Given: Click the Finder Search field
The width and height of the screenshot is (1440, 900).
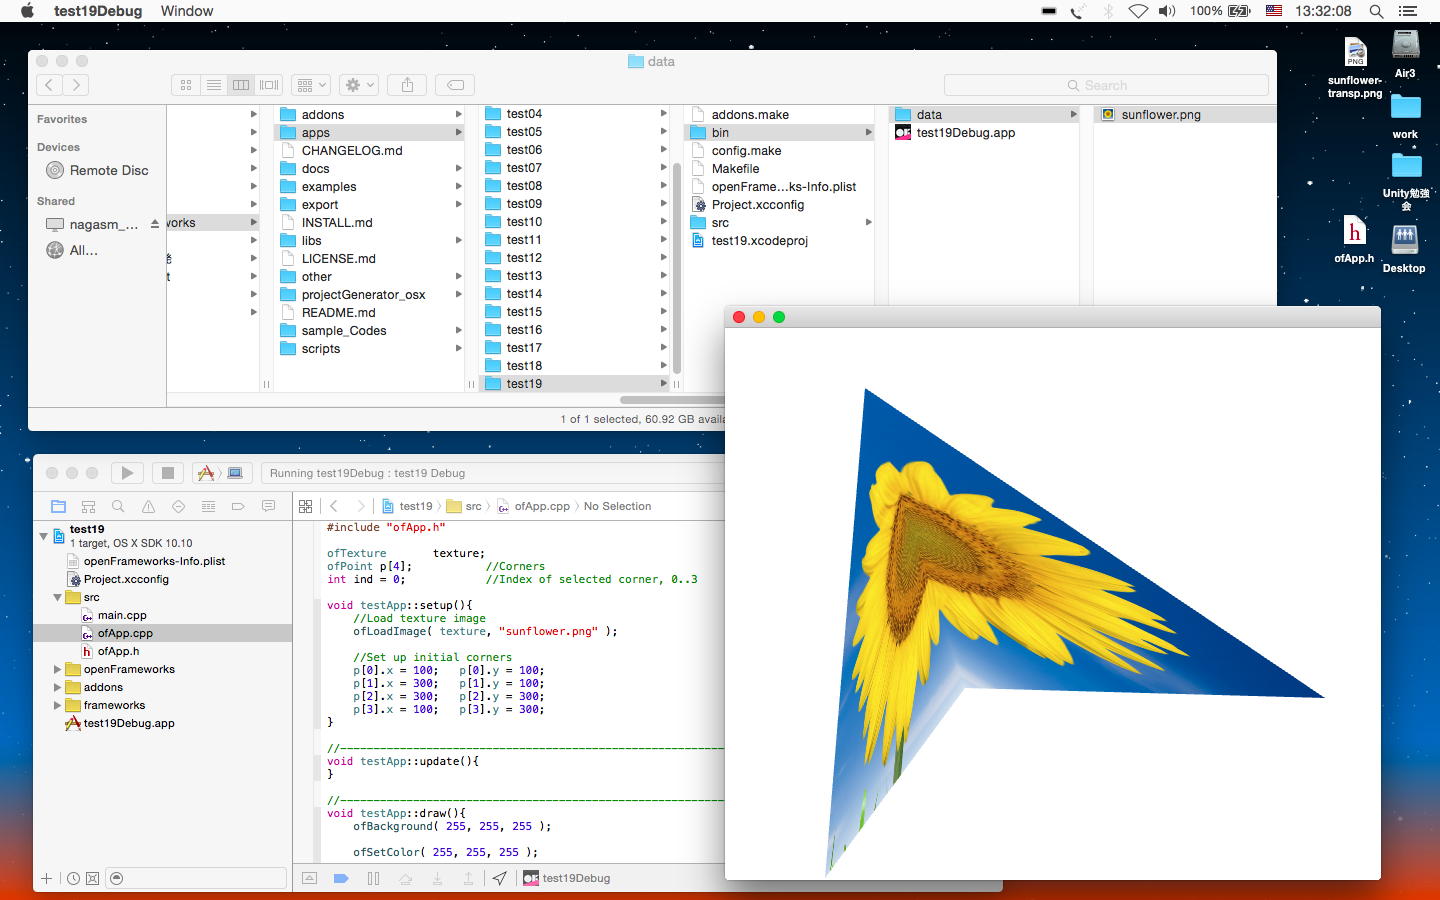Looking at the screenshot, I should 1106,85.
